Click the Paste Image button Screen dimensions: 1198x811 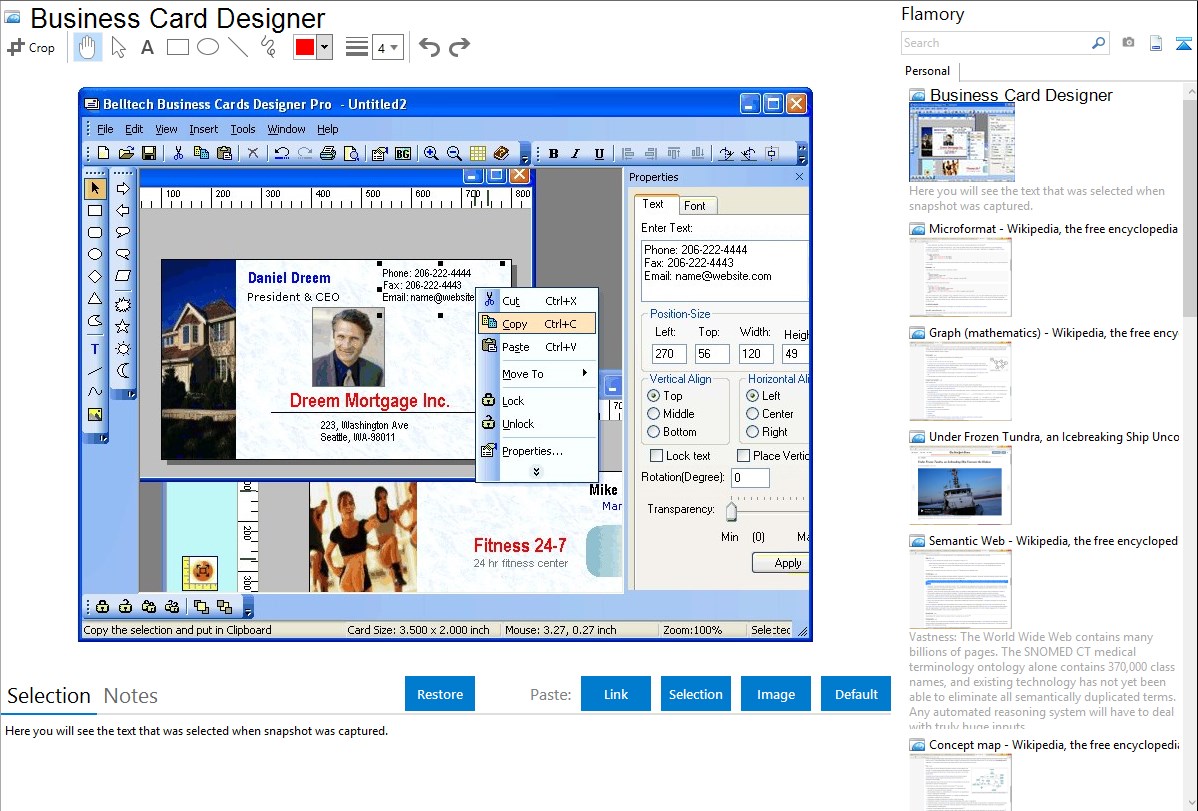point(775,694)
